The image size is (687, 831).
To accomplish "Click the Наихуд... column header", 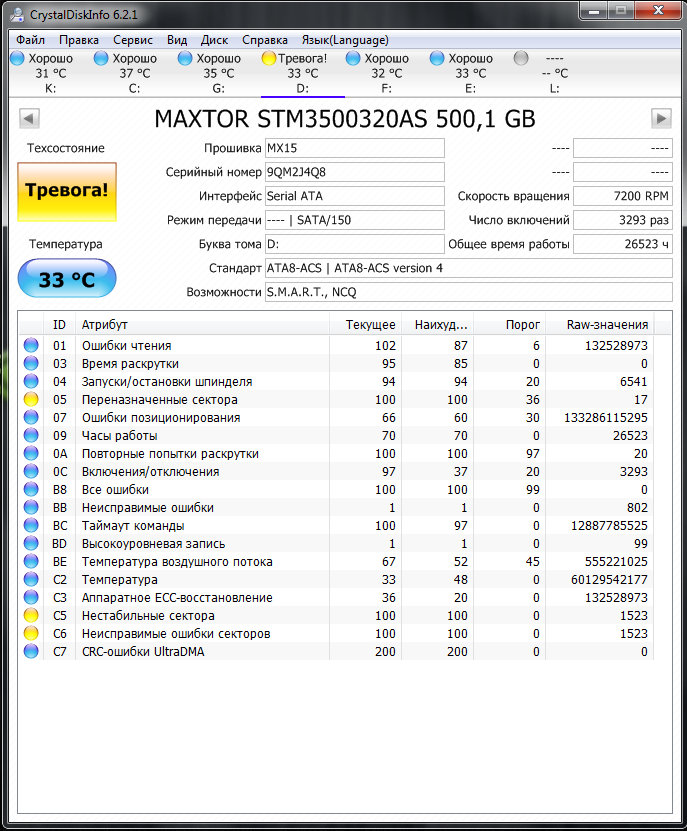I will [438, 325].
